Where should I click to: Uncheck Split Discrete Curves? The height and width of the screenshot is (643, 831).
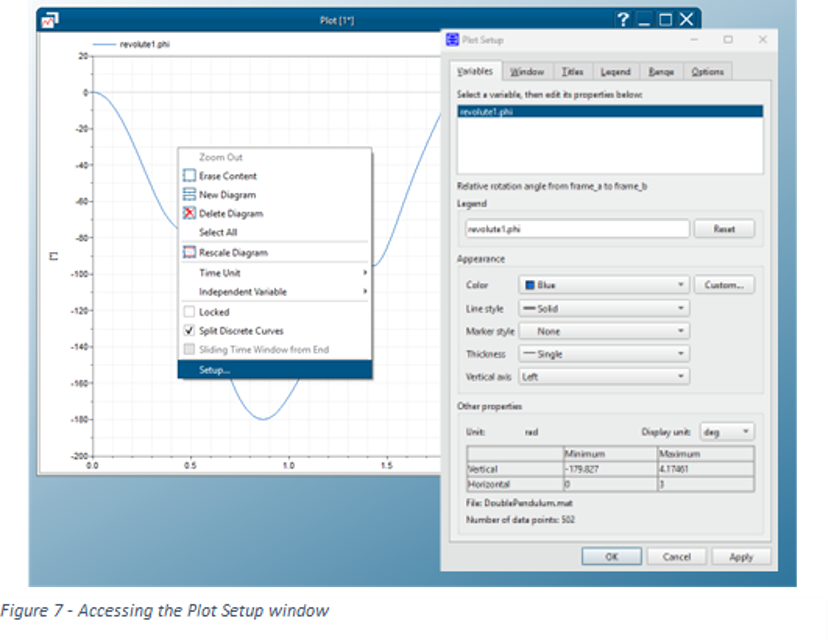[189, 330]
